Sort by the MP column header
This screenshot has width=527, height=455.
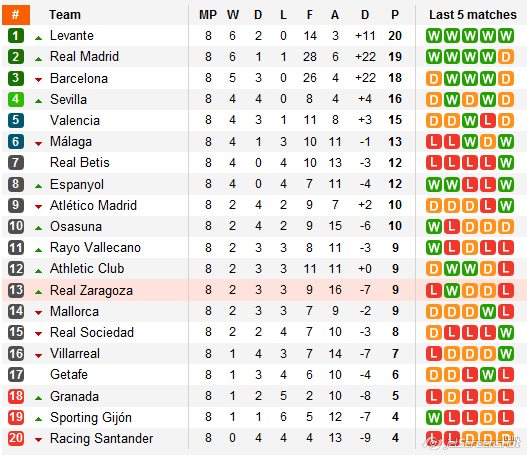(208, 15)
